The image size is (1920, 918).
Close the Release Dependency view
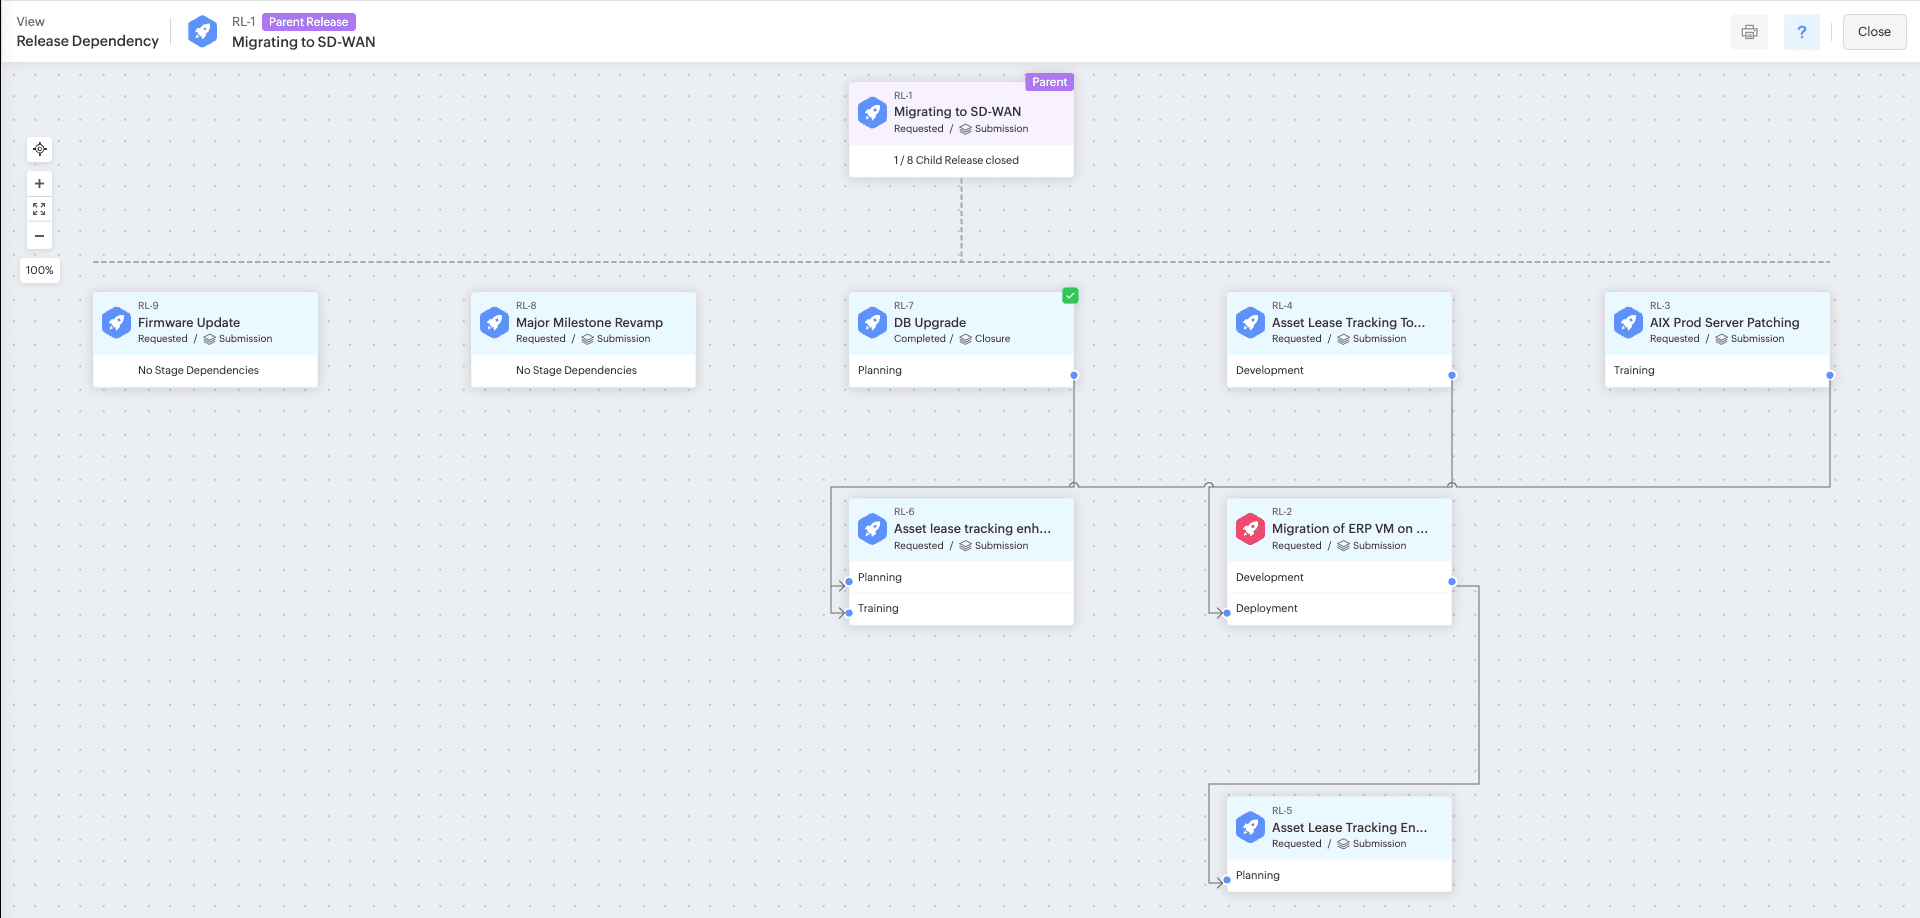click(x=1873, y=31)
